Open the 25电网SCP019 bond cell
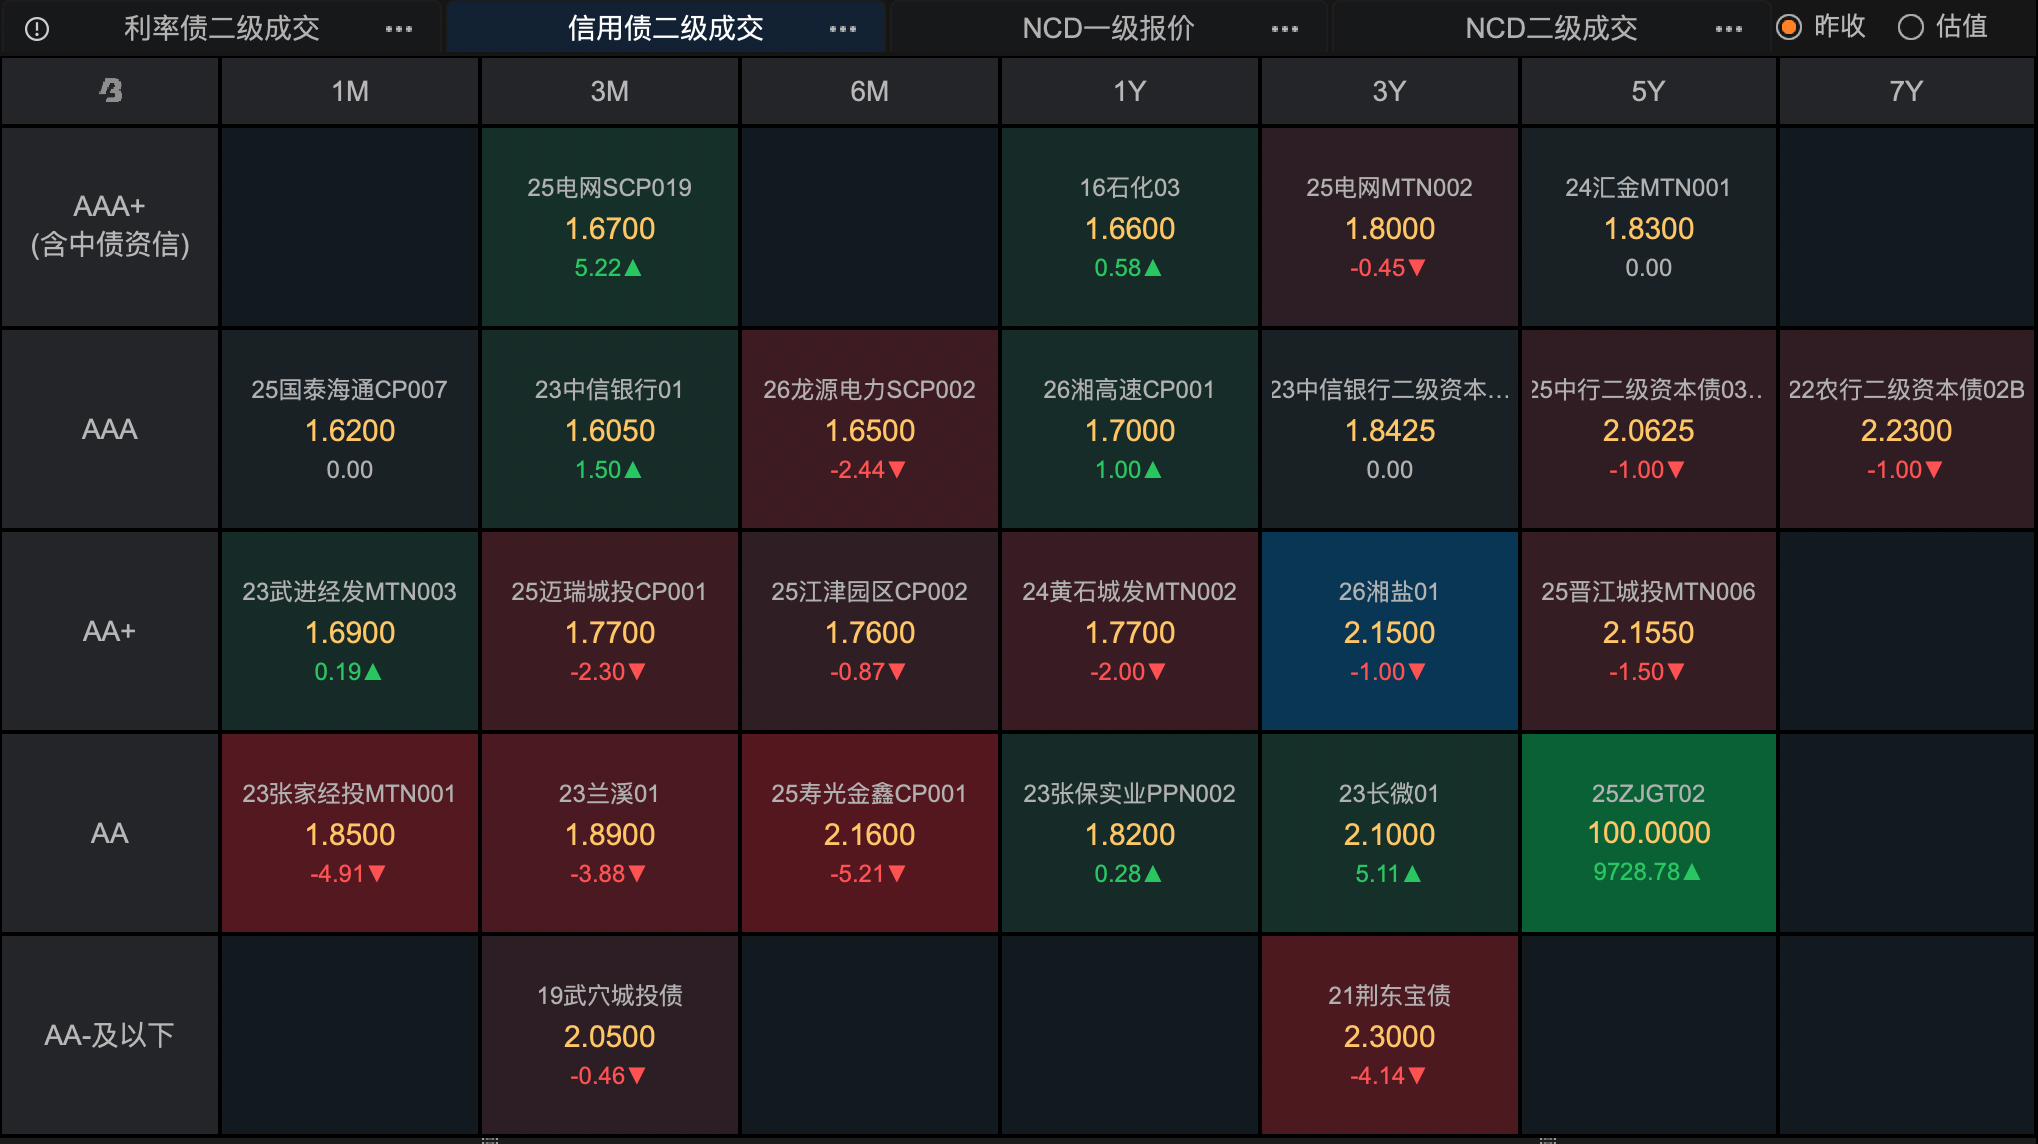This screenshot has width=2038, height=1144. coord(609,227)
